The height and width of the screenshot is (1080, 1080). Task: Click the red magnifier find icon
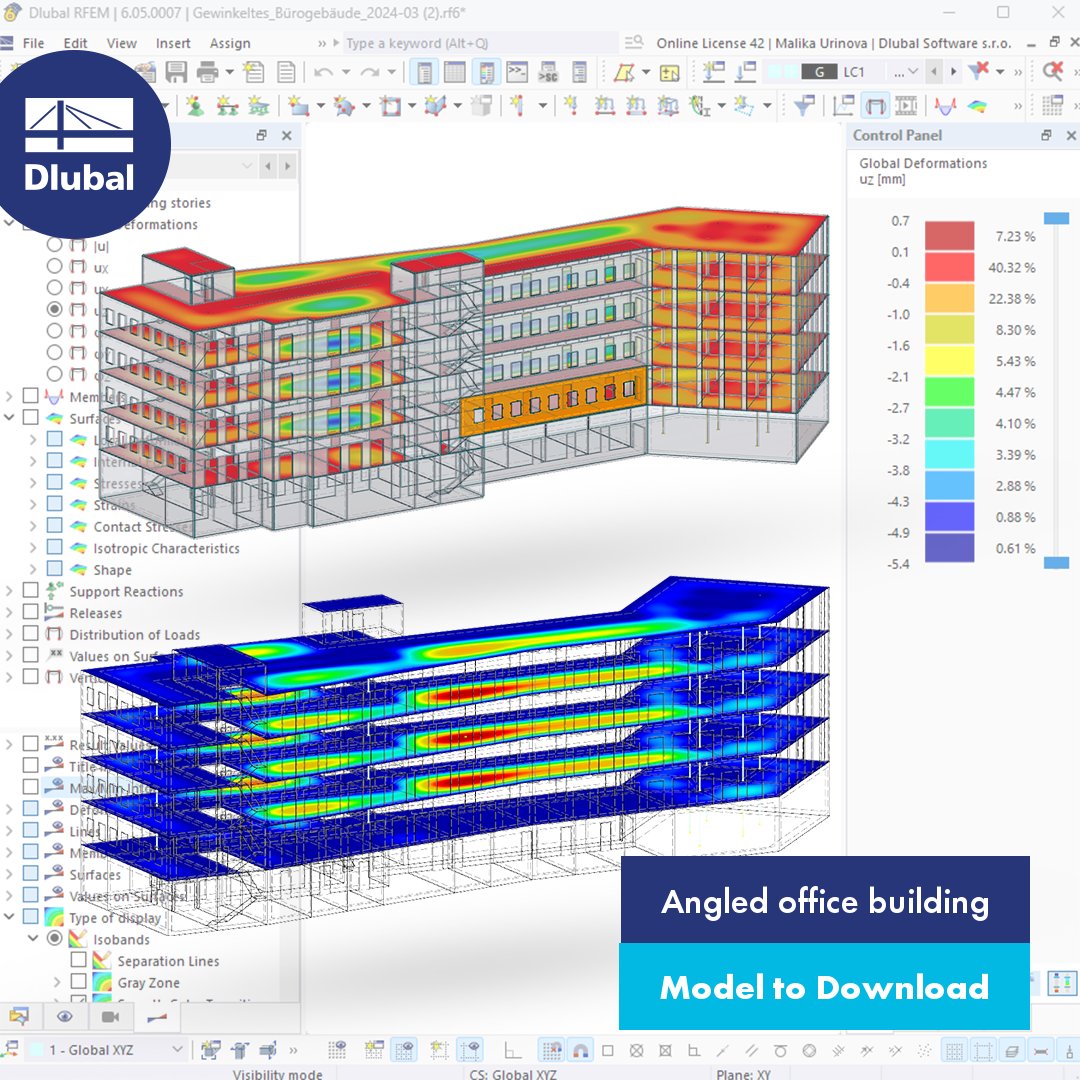click(1052, 71)
